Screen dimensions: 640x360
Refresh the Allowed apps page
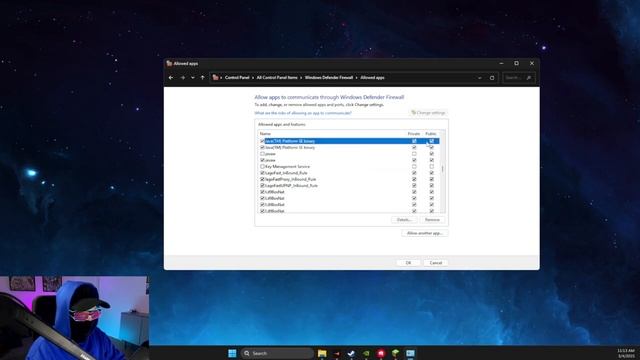click(x=492, y=78)
